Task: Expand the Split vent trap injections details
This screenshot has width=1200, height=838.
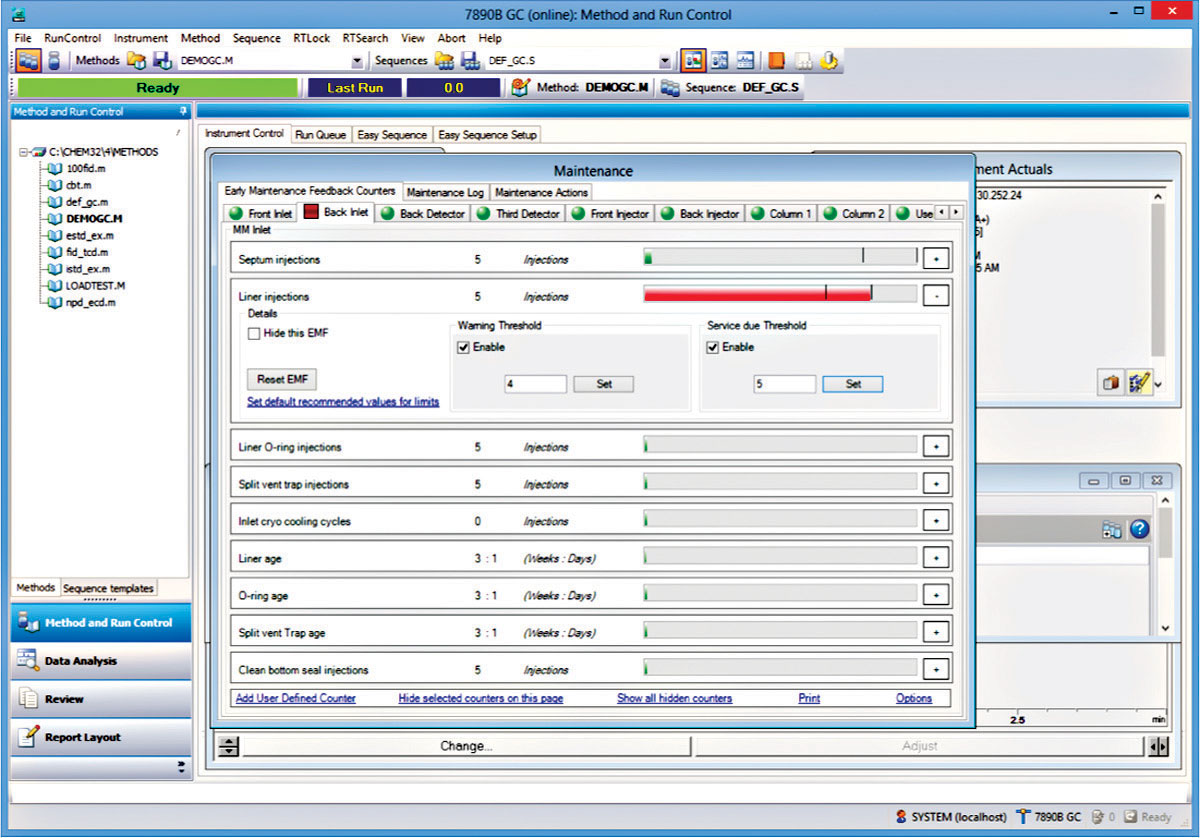Action: click(936, 484)
